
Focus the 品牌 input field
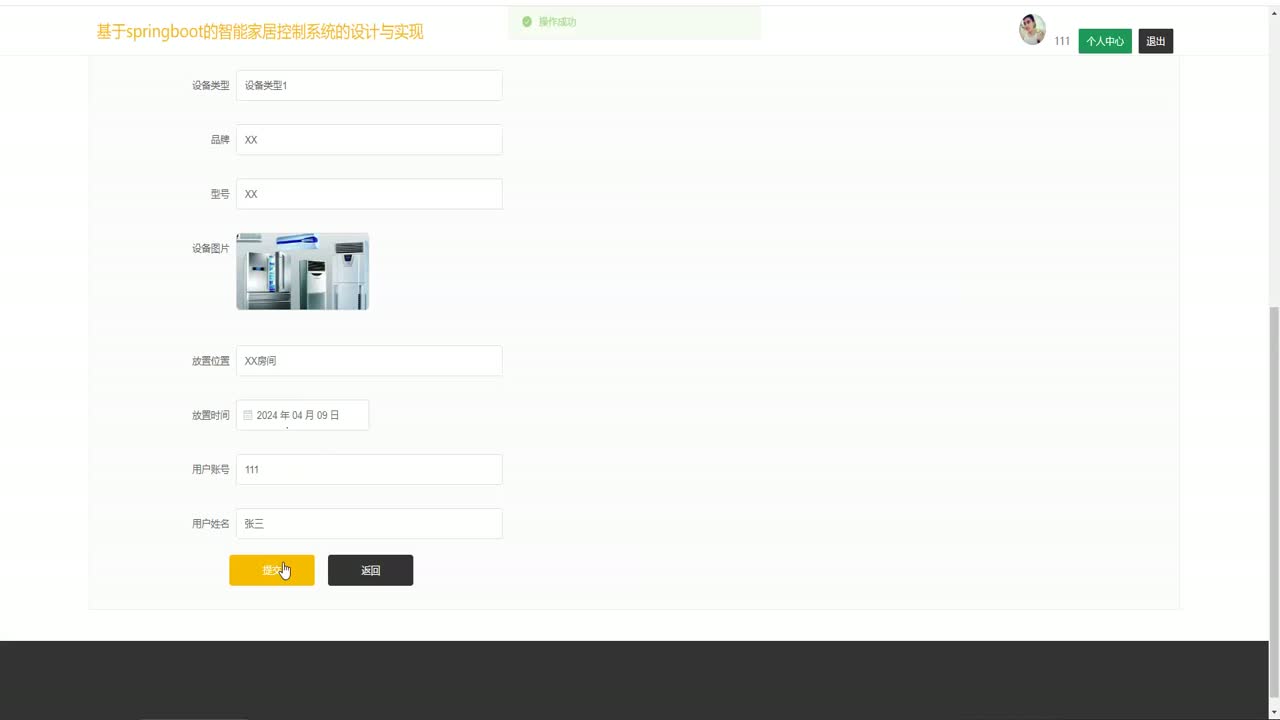point(369,140)
